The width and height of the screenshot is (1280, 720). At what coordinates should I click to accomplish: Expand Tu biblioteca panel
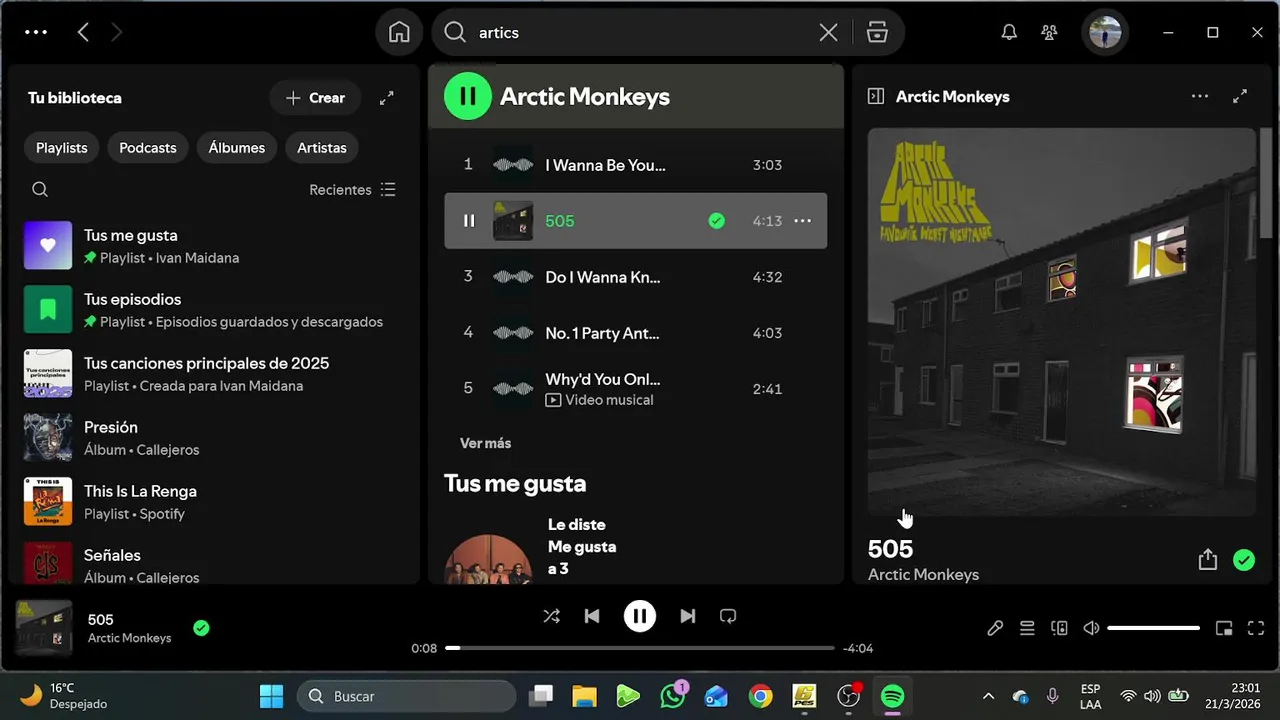pyautogui.click(x=386, y=97)
